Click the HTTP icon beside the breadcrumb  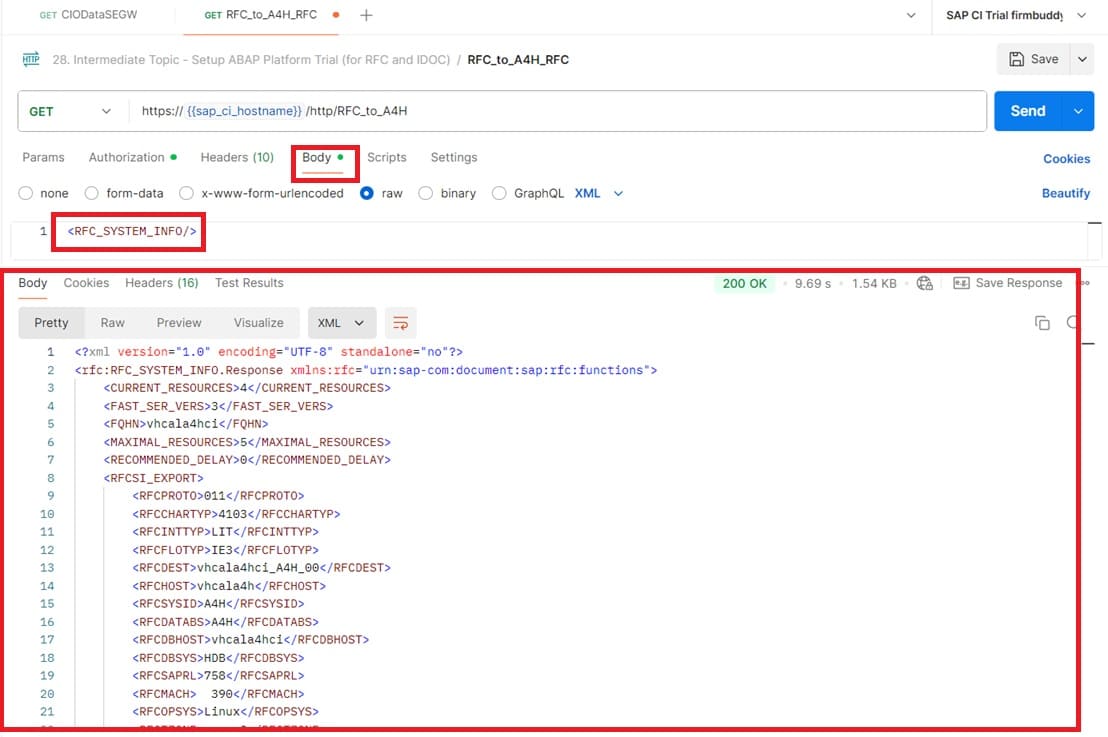pyautogui.click(x=31, y=59)
